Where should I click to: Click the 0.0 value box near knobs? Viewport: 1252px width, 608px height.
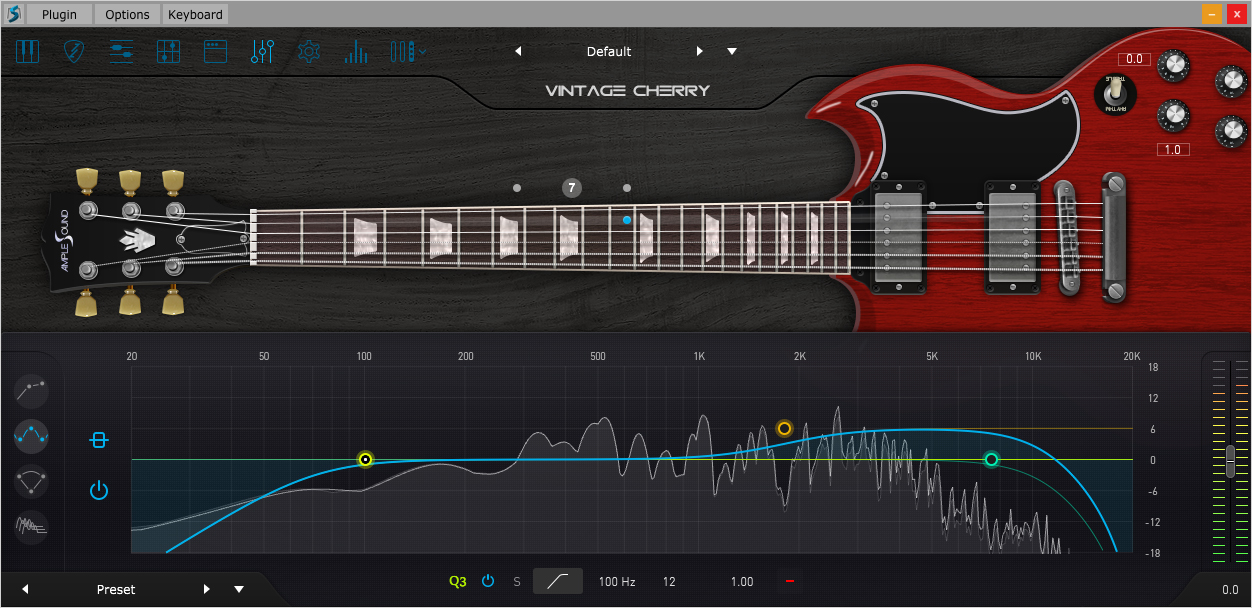(x=1135, y=59)
